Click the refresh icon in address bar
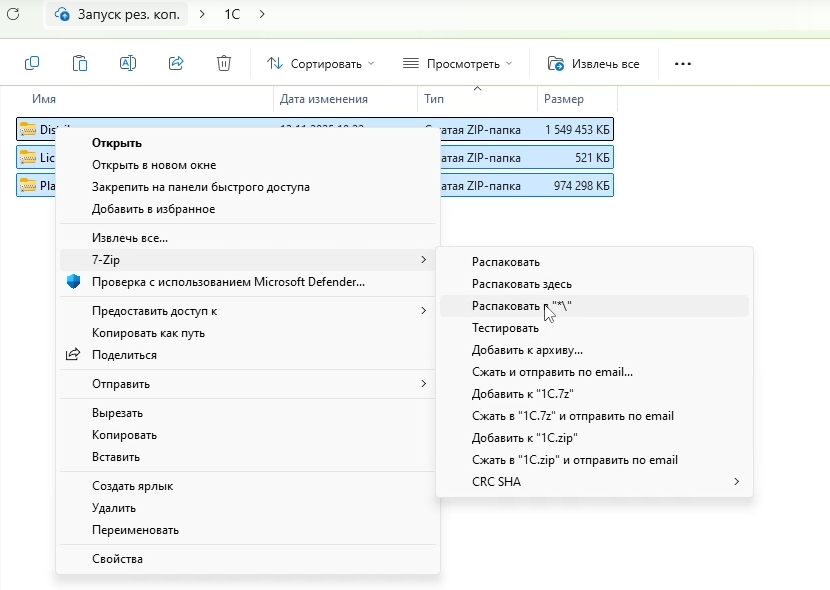The width and height of the screenshot is (830, 590). click(13, 14)
